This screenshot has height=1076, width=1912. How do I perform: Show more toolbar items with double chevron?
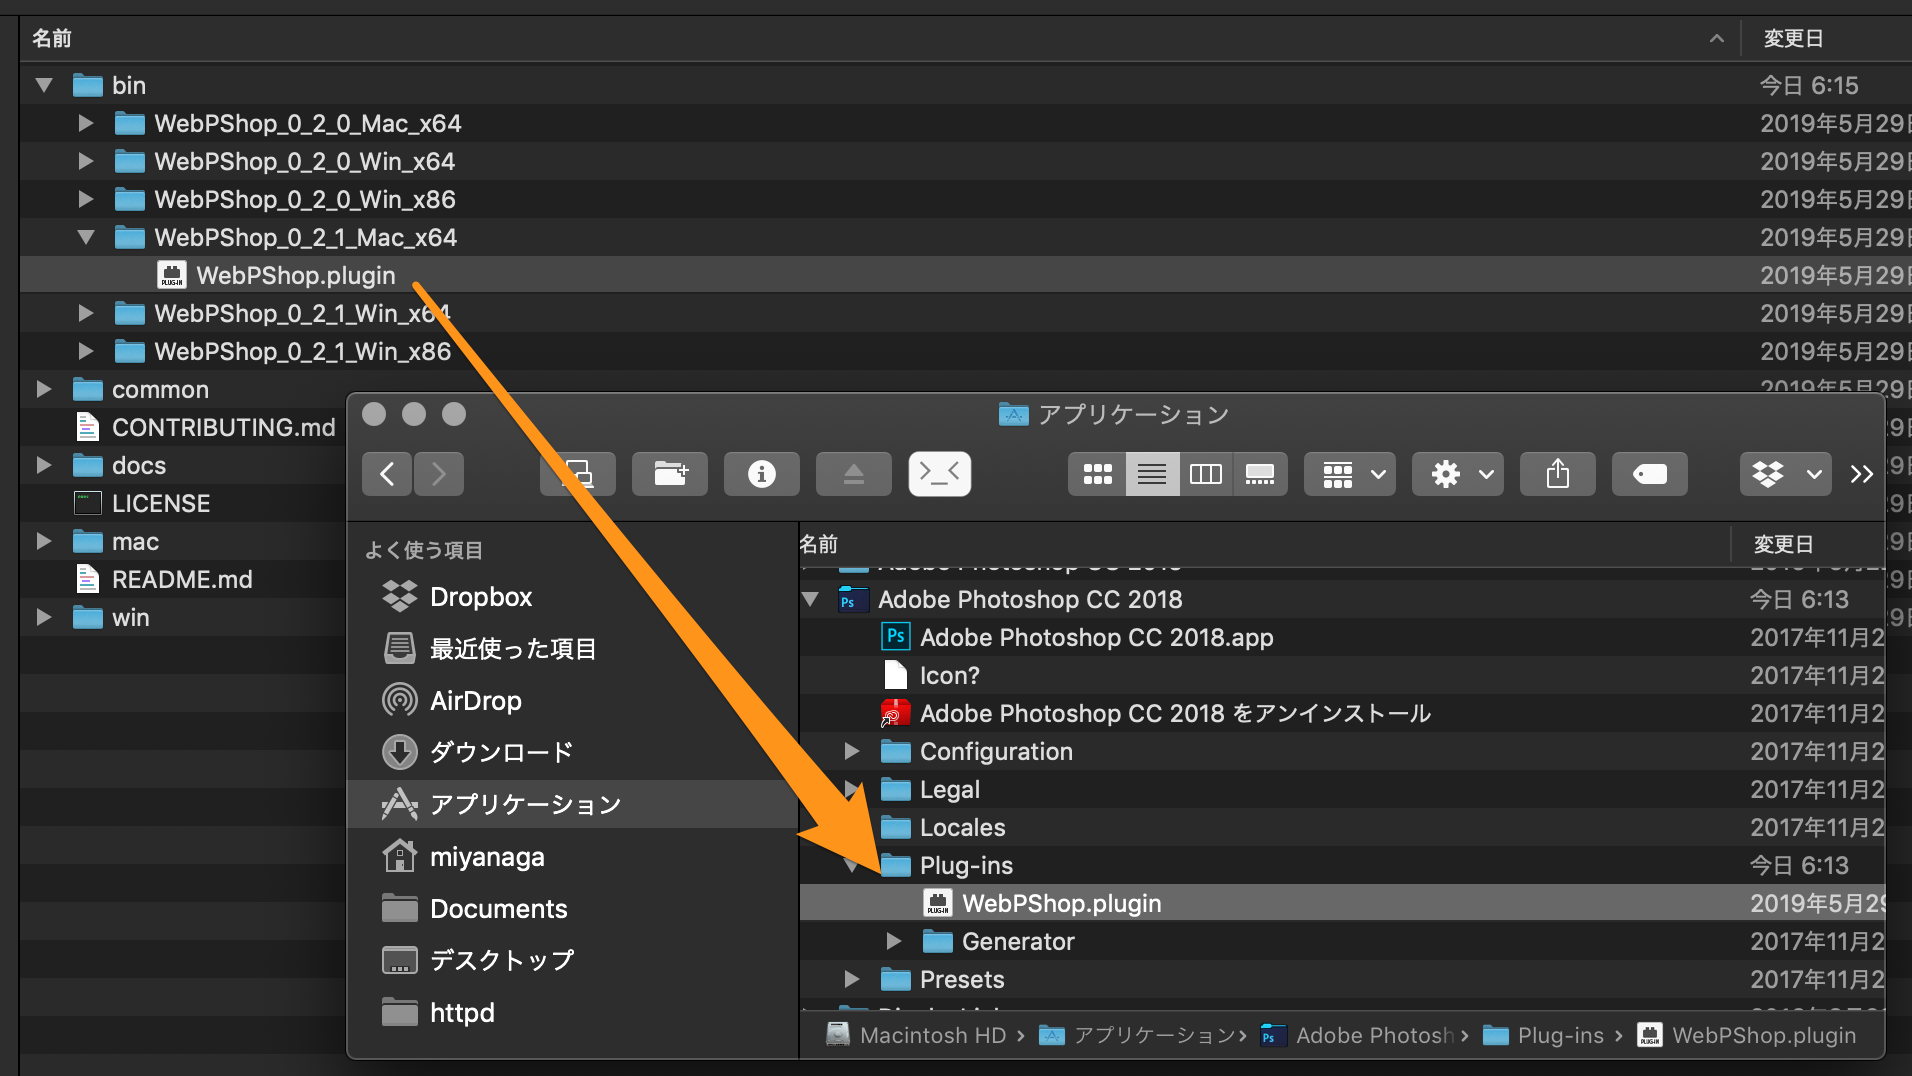[x=1861, y=474]
